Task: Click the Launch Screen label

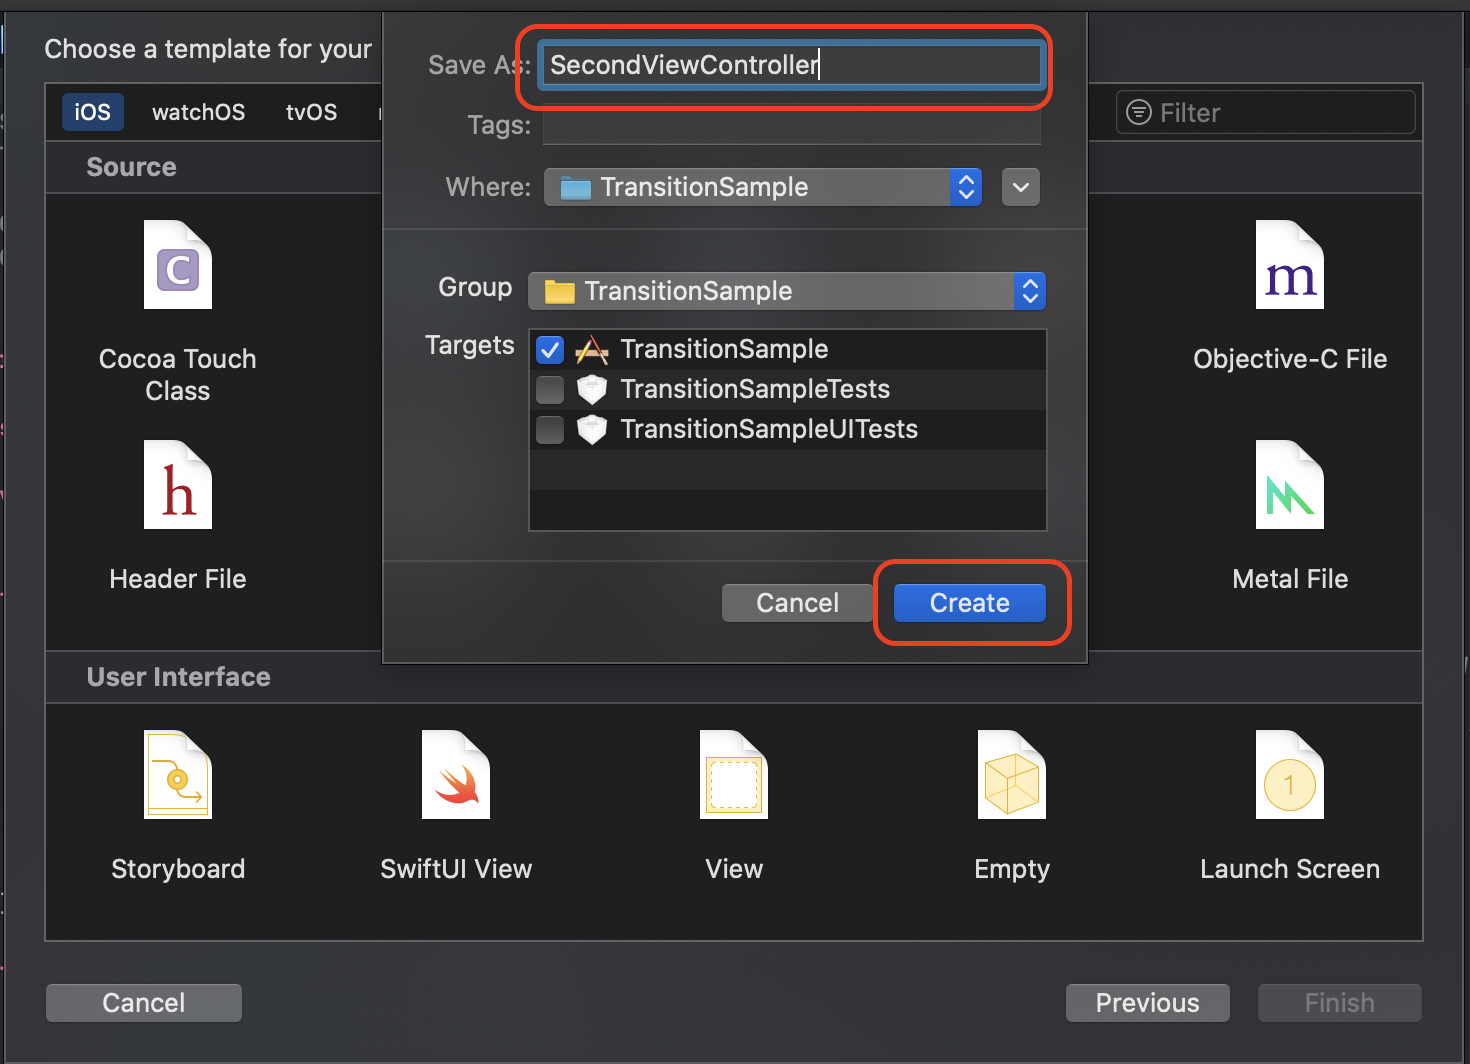Action: [1290, 869]
